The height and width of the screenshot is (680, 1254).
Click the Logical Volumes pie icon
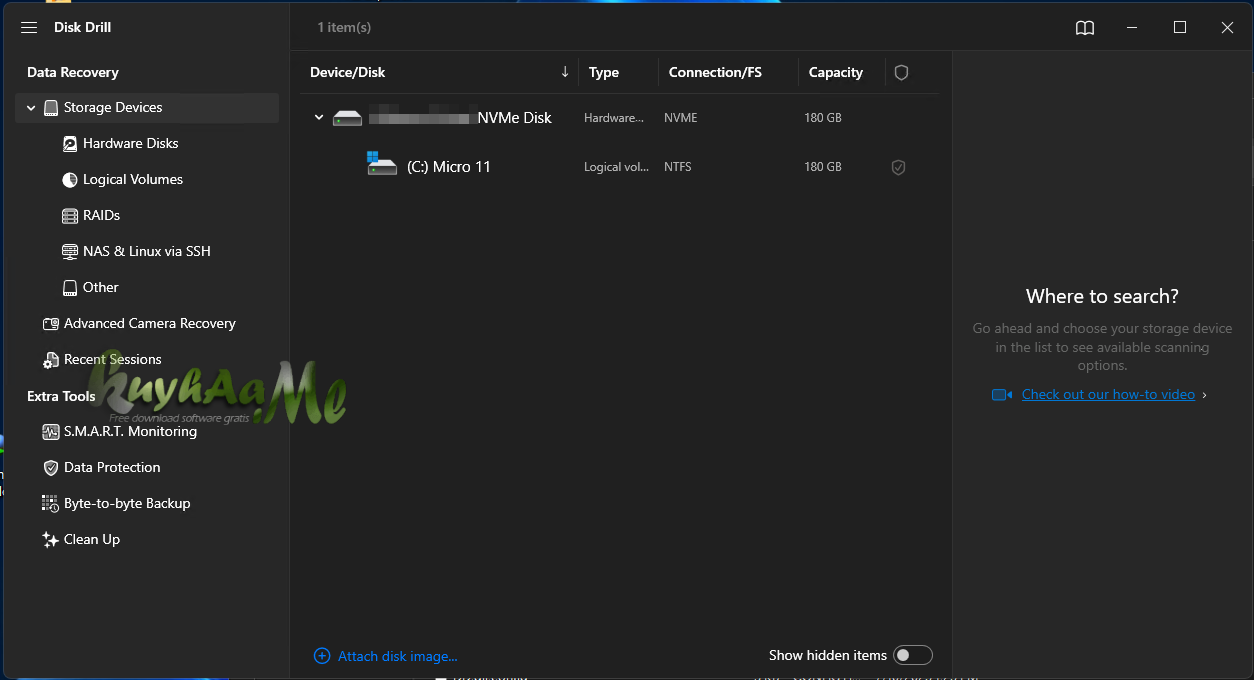(x=70, y=180)
